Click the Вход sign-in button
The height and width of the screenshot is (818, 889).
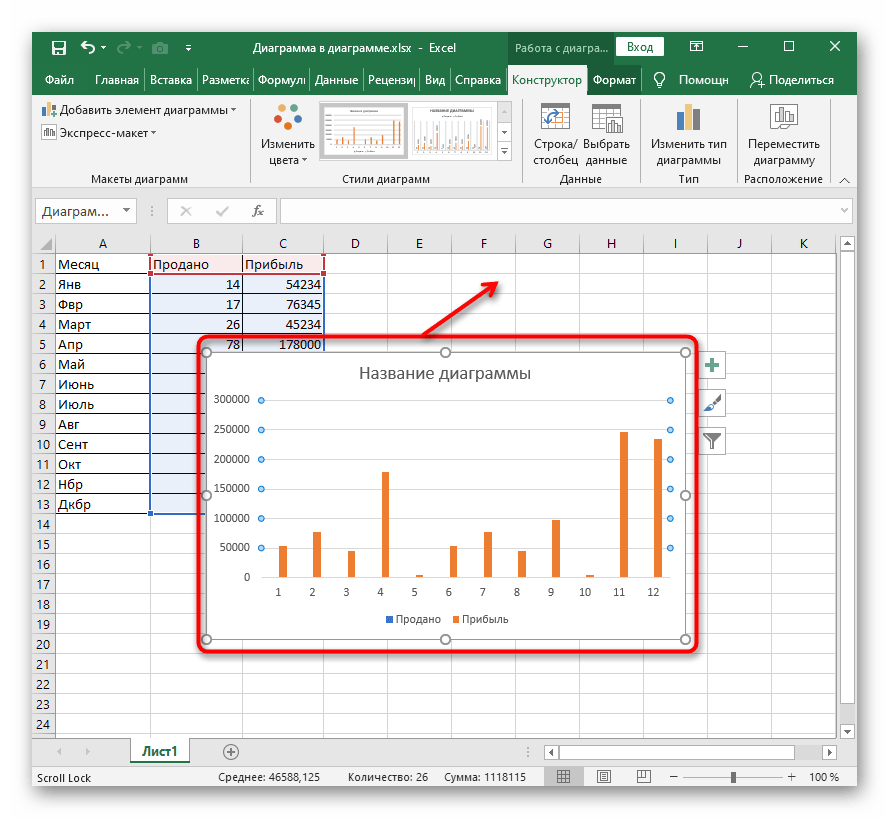tap(640, 47)
